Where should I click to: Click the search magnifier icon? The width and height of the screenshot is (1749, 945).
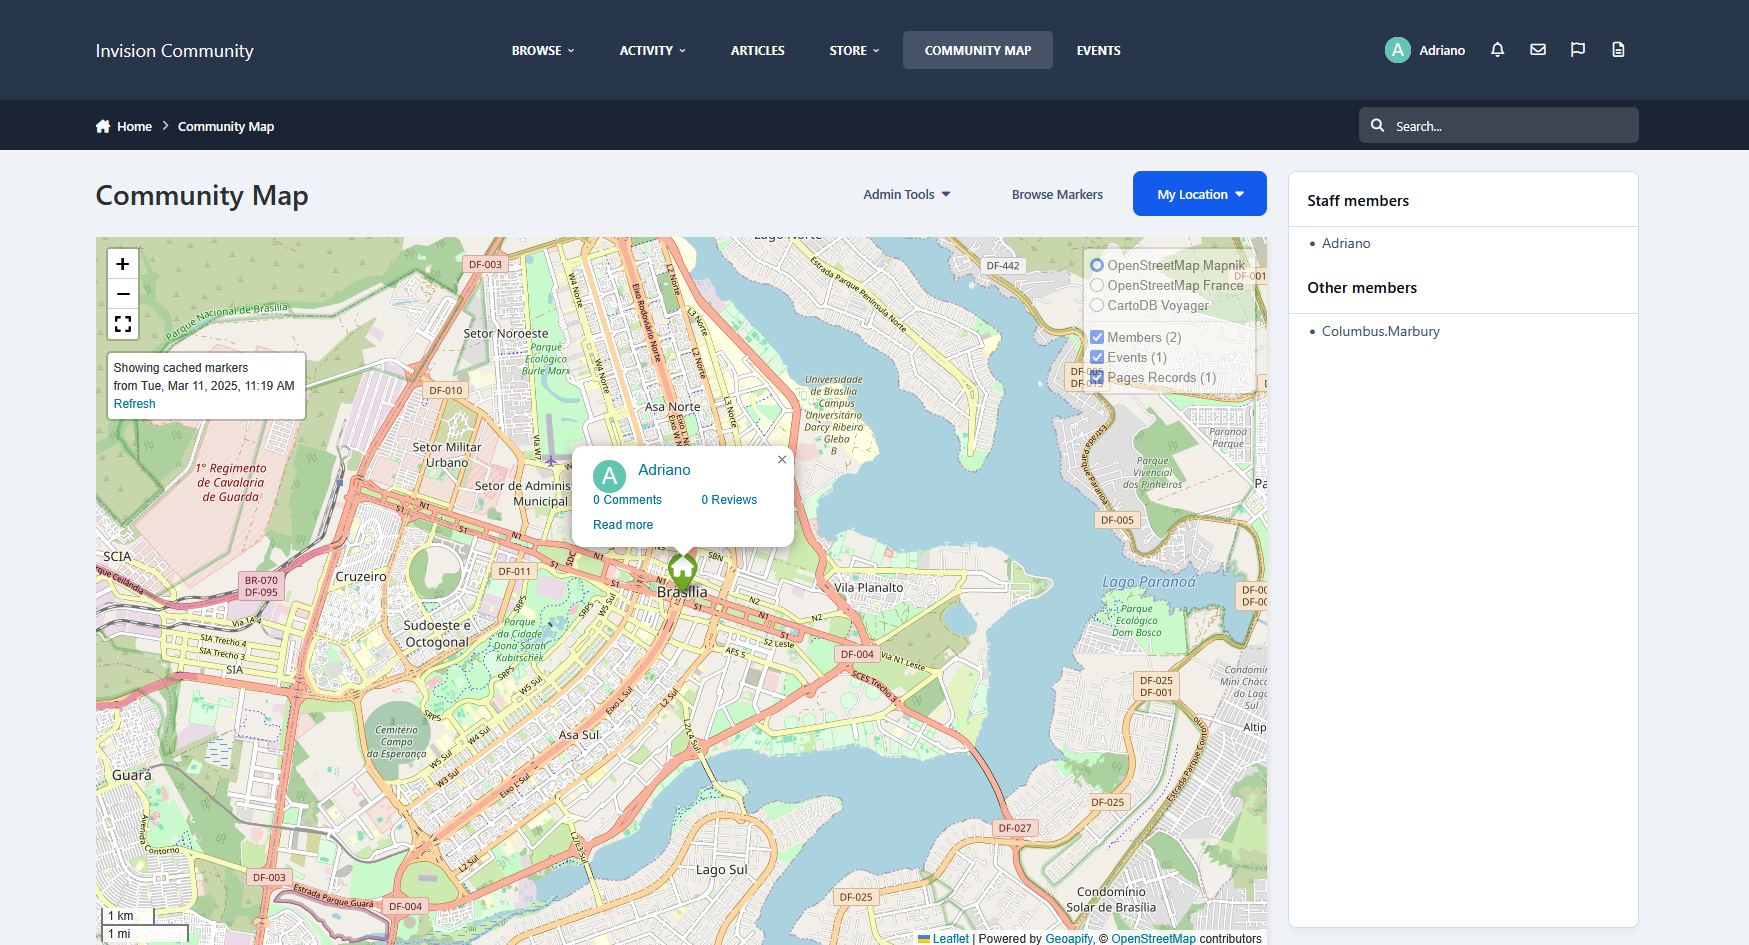click(x=1377, y=125)
